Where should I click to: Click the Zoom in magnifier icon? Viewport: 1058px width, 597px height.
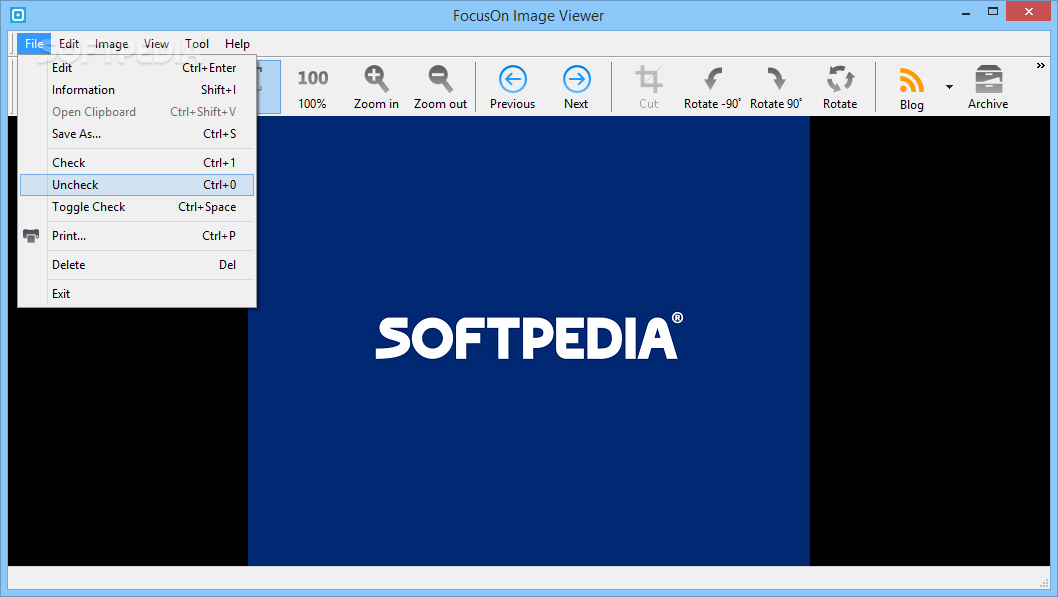tap(377, 80)
